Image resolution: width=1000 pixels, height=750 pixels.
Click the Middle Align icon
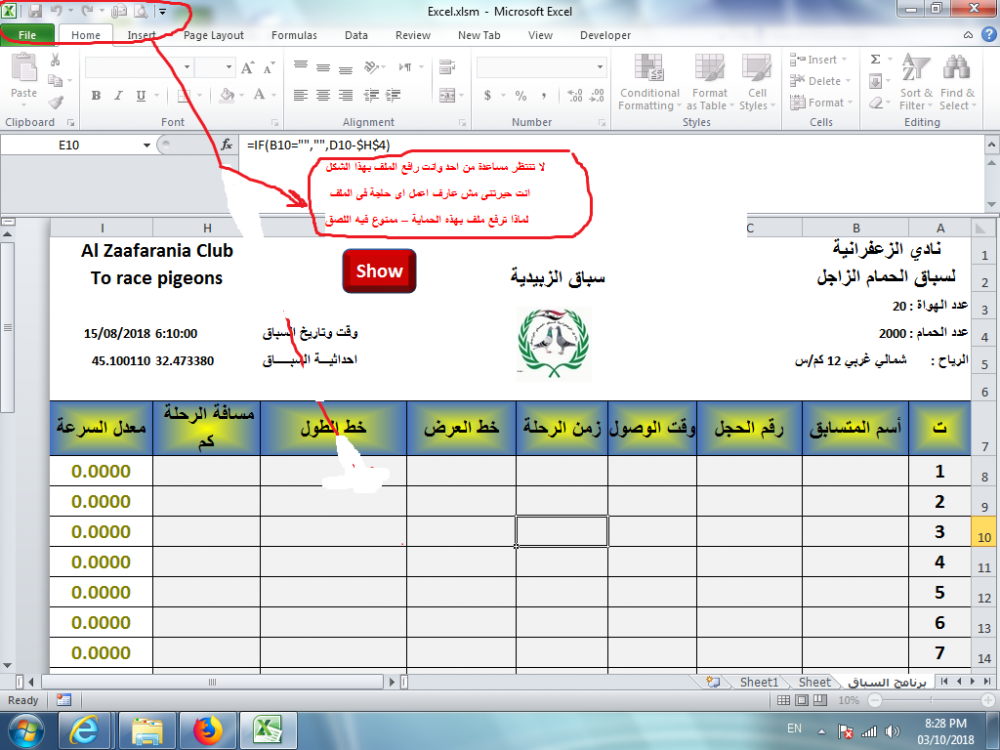coord(323,66)
